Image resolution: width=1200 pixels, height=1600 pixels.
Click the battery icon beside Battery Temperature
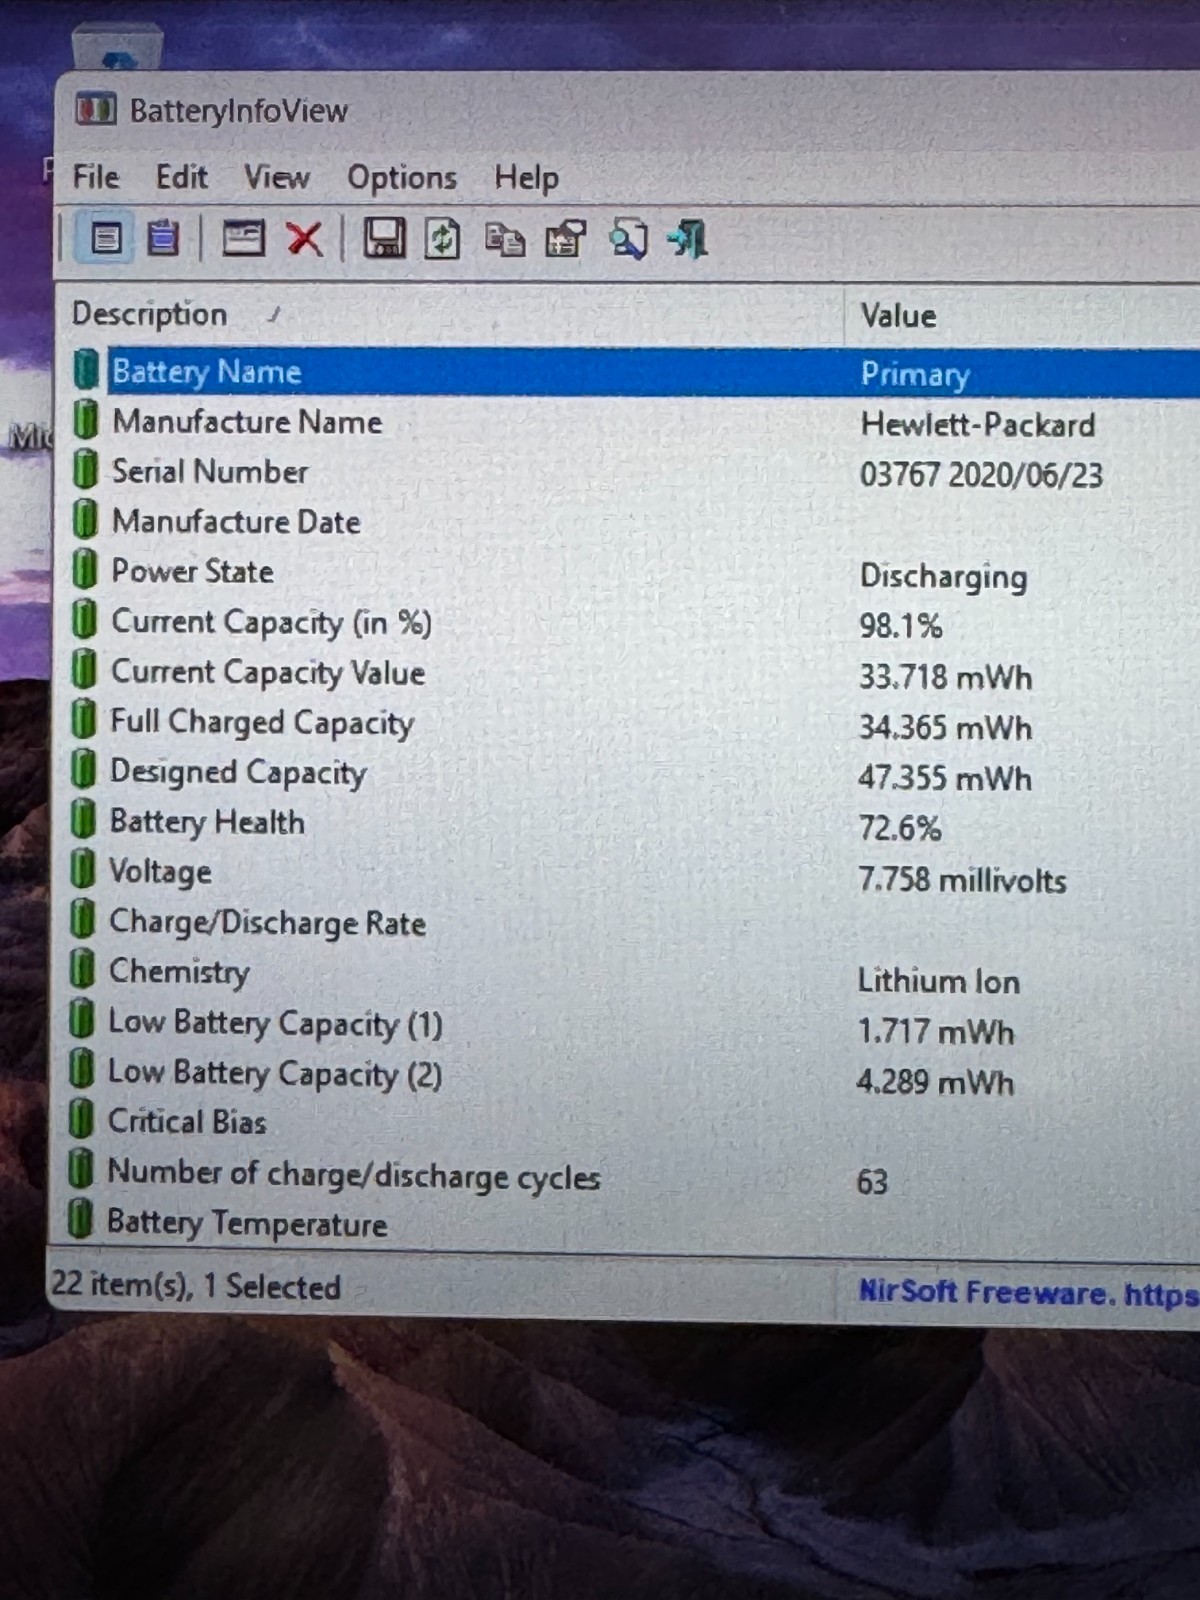(x=80, y=1221)
